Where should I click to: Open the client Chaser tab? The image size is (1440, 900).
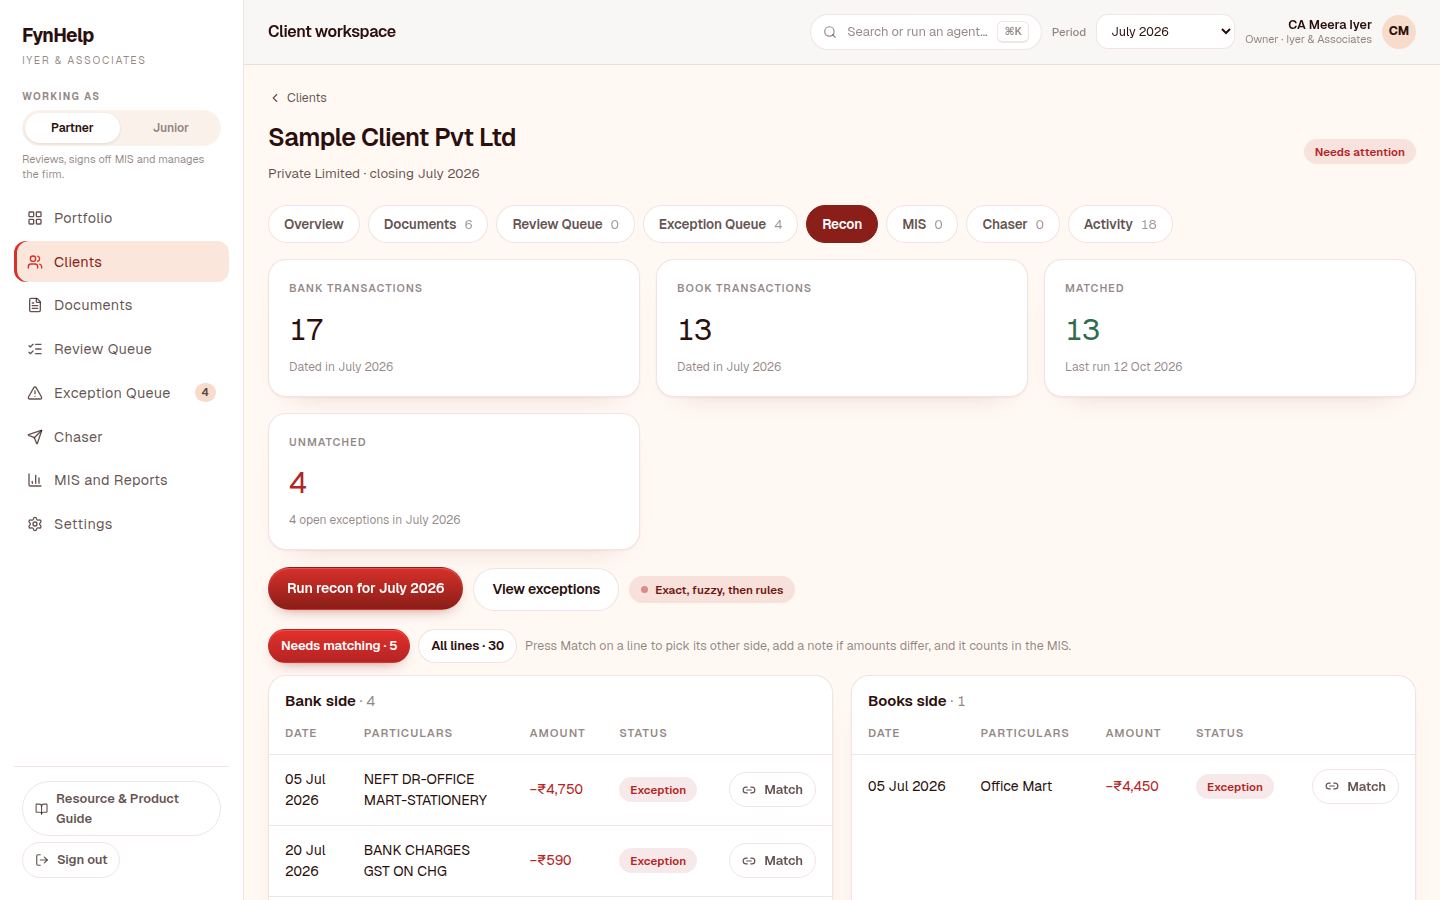coord(1013,224)
